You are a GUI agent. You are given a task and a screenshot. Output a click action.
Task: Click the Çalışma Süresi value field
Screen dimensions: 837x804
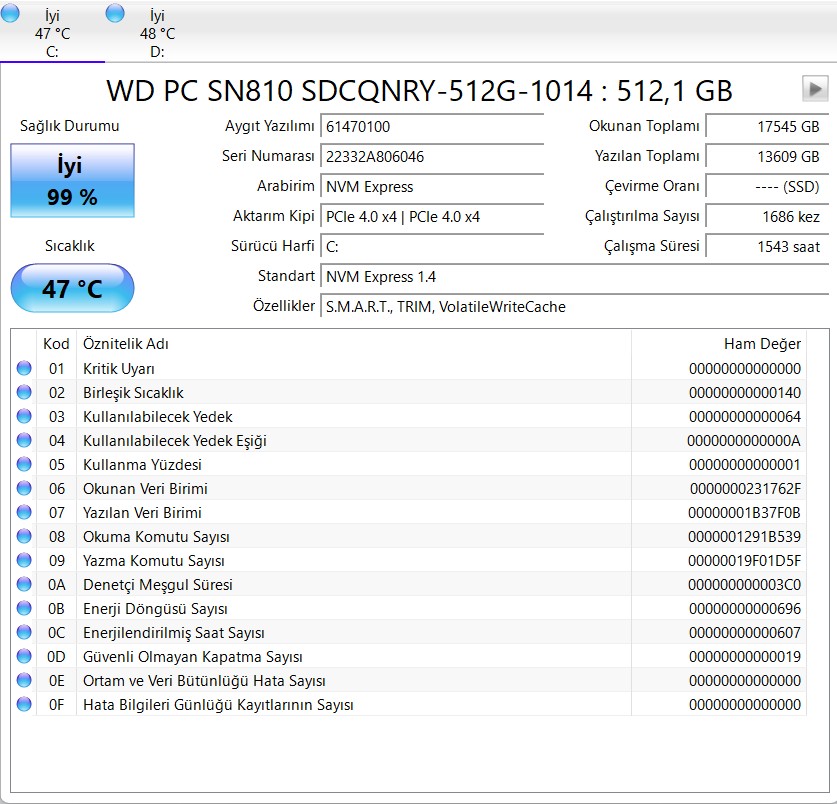tap(768, 247)
